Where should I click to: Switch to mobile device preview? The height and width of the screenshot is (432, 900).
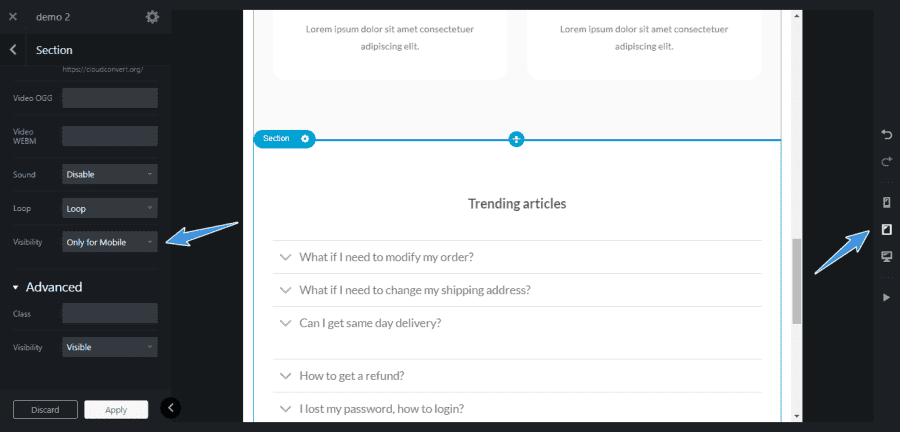(x=886, y=203)
